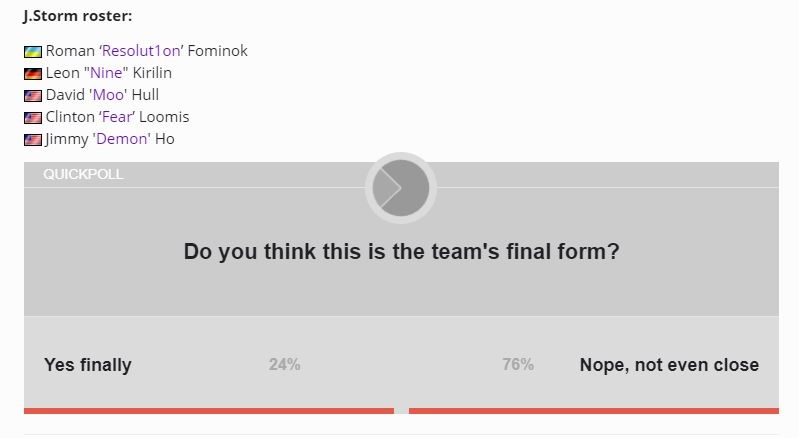Click the US flag next to David
Image resolution: width=799 pixels, height=438 pixels.
point(33,95)
